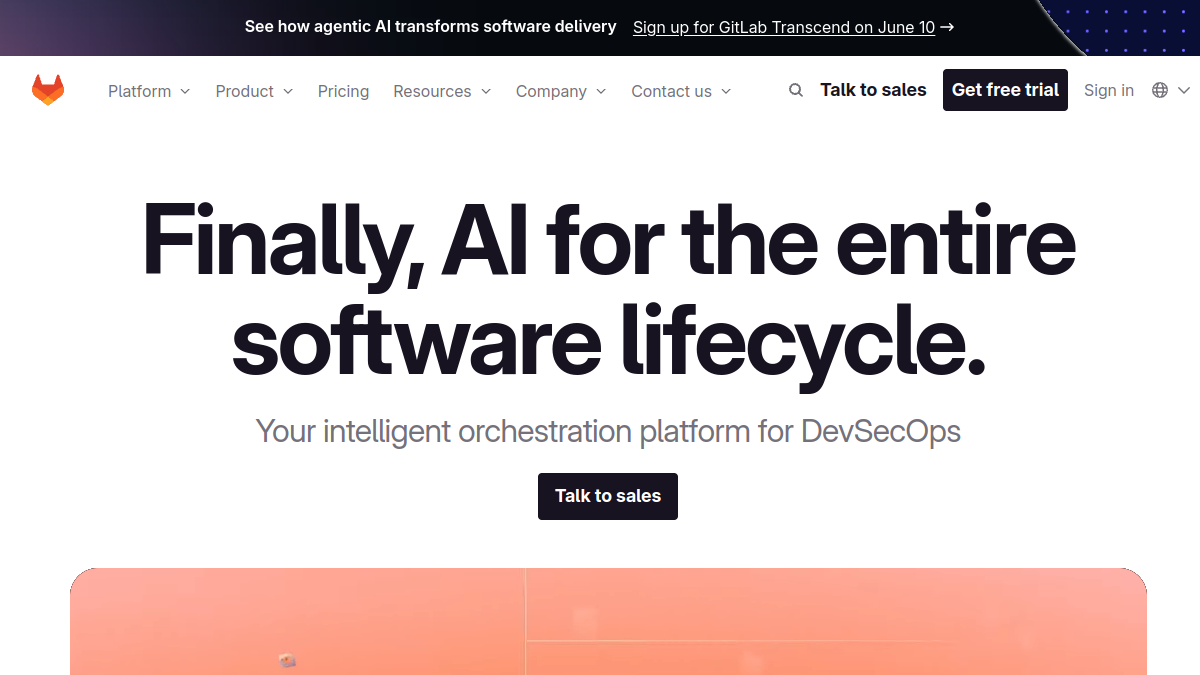Click the Talk to sales button under the hero subtitle
1200x675 pixels.
click(x=608, y=496)
